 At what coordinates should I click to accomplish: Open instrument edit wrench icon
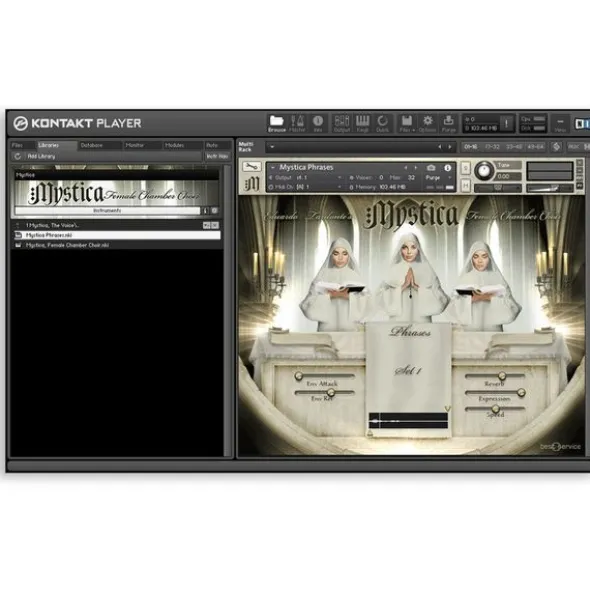click(x=251, y=166)
